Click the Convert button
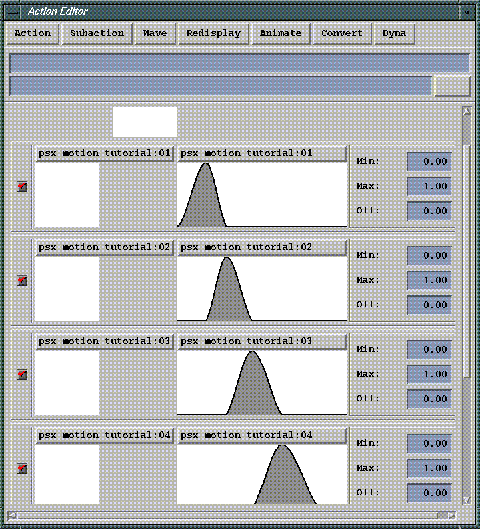 tap(342, 33)
